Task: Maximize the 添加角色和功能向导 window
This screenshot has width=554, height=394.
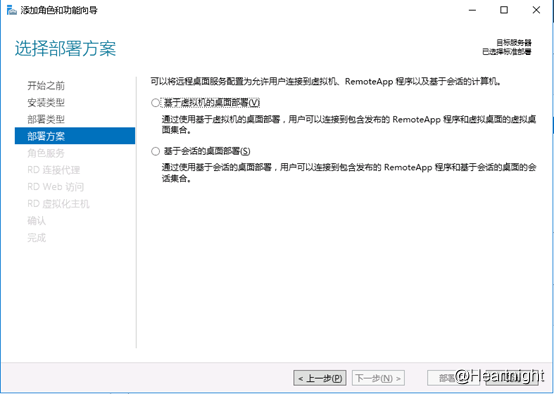Action: [504, 10]
